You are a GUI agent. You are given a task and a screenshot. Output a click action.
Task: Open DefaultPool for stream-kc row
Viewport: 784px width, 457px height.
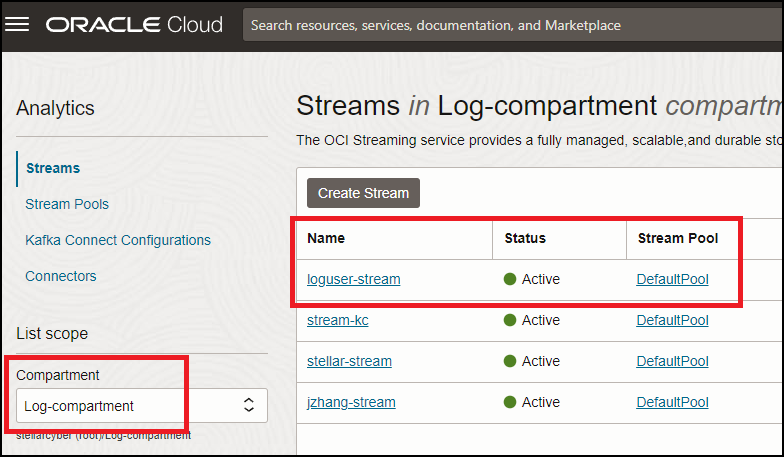pos(672,320)
